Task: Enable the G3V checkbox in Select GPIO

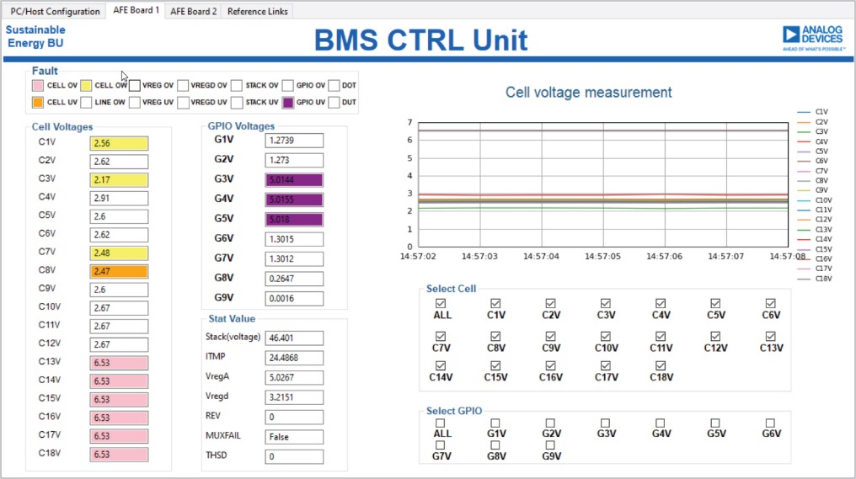Action: (605, 423)
